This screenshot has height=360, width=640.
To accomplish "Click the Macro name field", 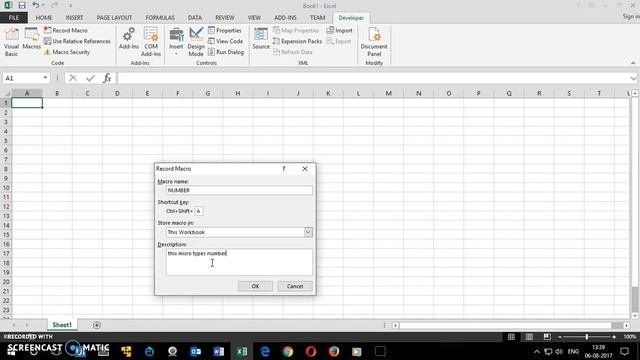I will pos(239,190).
